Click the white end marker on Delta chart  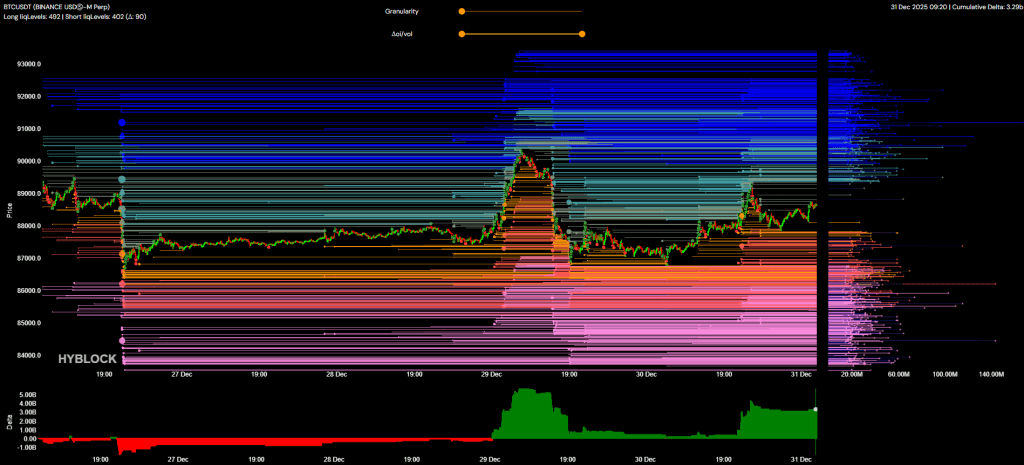817,409
